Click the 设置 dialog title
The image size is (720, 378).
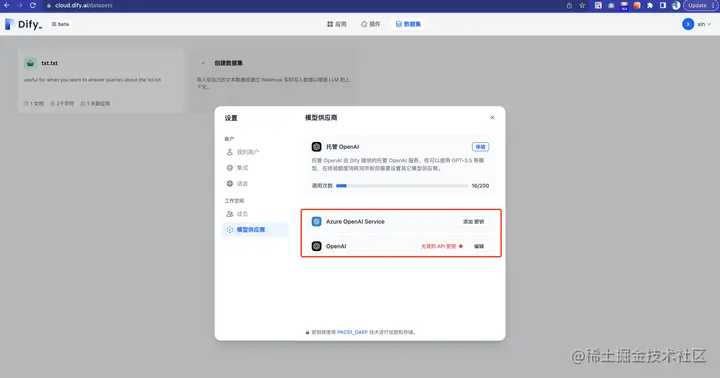(x=231, y=118)
